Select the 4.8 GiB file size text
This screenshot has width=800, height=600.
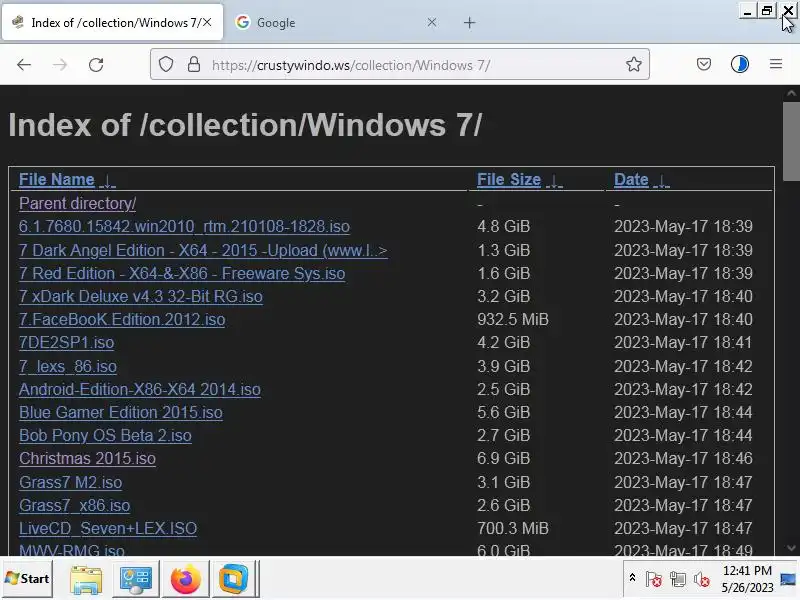pos(504,227)
